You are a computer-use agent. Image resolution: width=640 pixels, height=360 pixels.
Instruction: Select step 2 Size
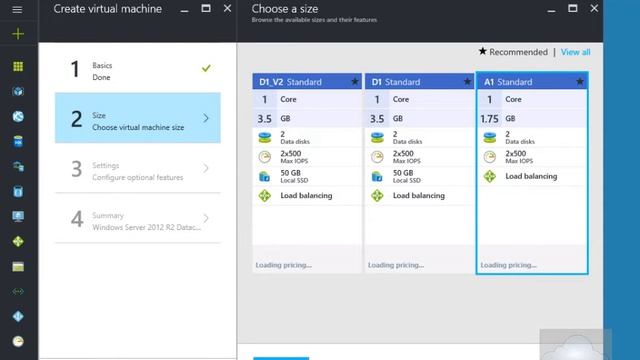tap(138, 118)
